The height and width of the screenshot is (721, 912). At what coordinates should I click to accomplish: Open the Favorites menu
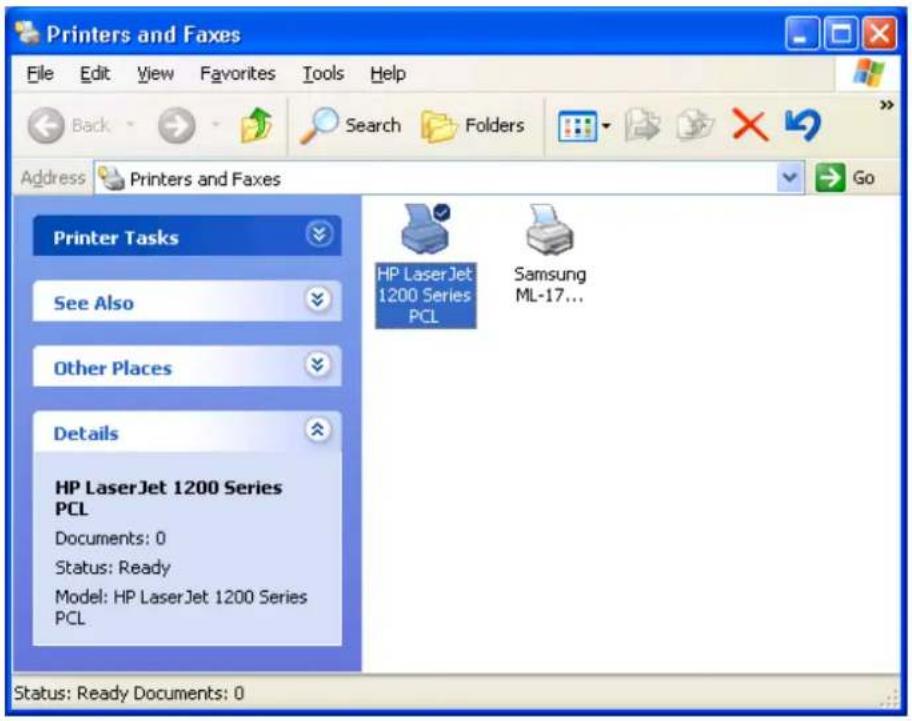[x=237, y=74]
